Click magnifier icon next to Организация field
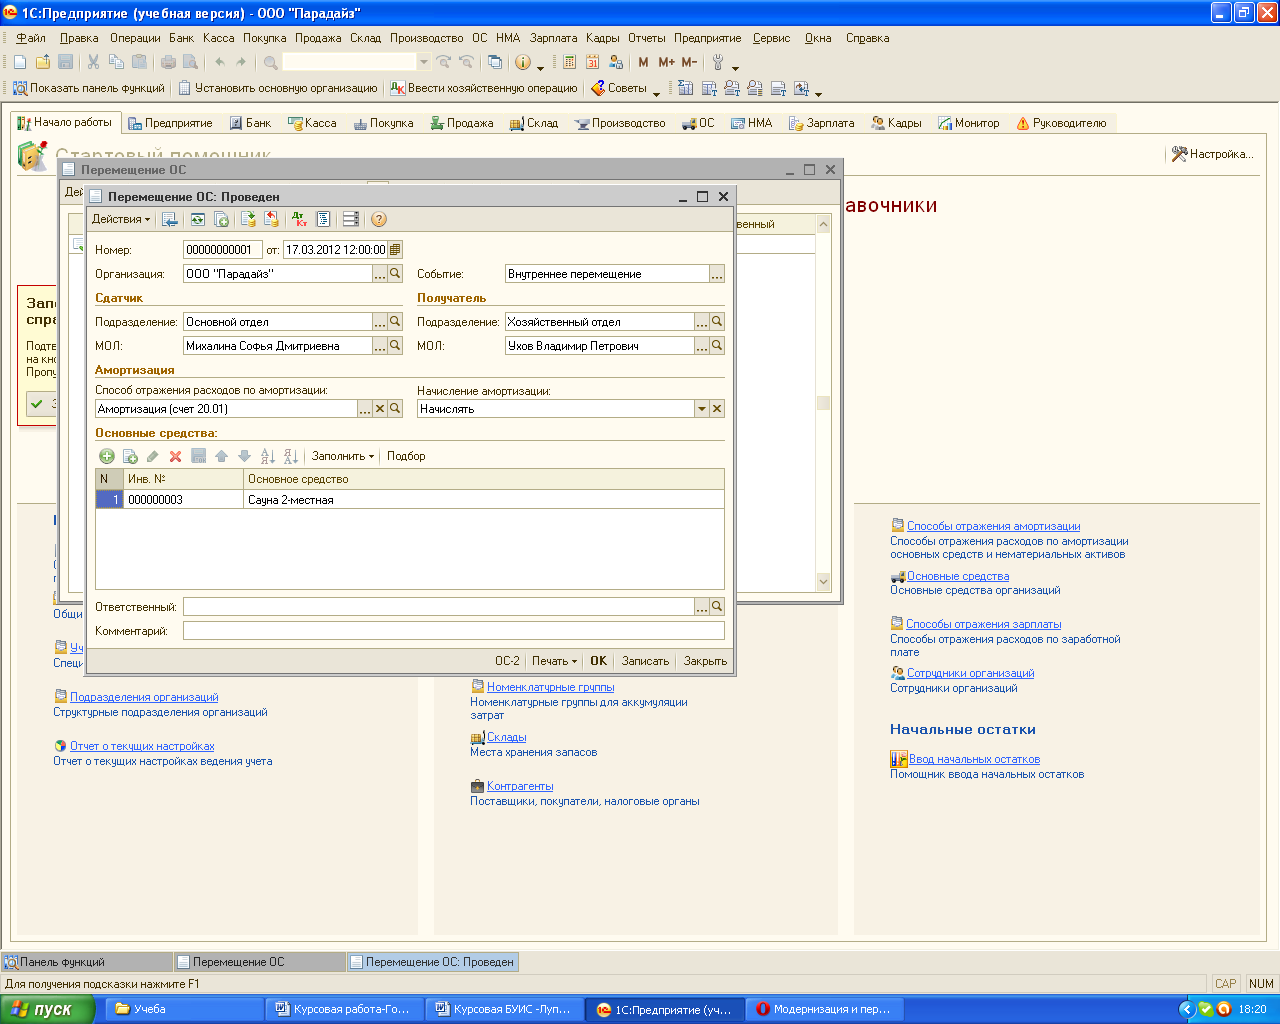The image size is (1280, 1024). tap(395, 274)
